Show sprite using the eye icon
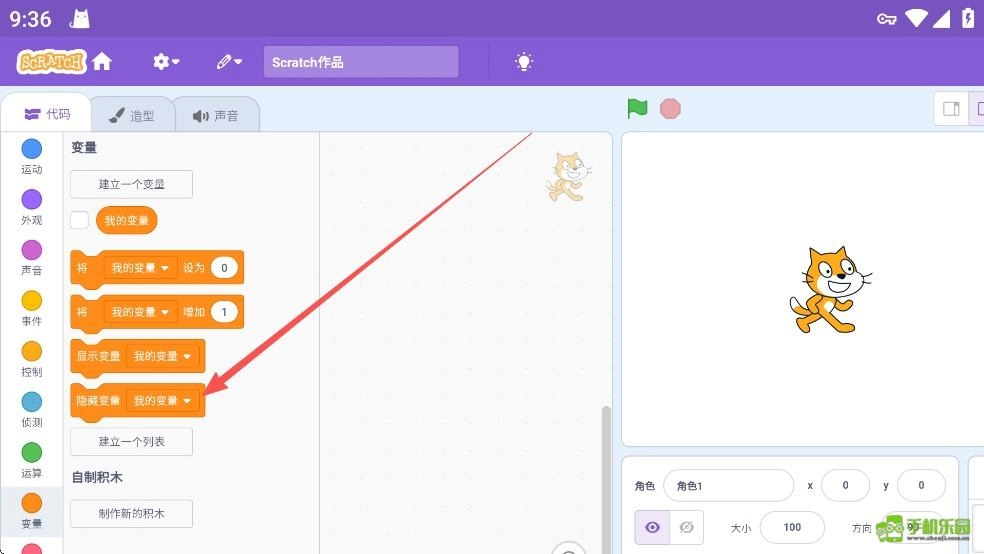This screenshot has height=554, width=984. [x=652, y=527]
